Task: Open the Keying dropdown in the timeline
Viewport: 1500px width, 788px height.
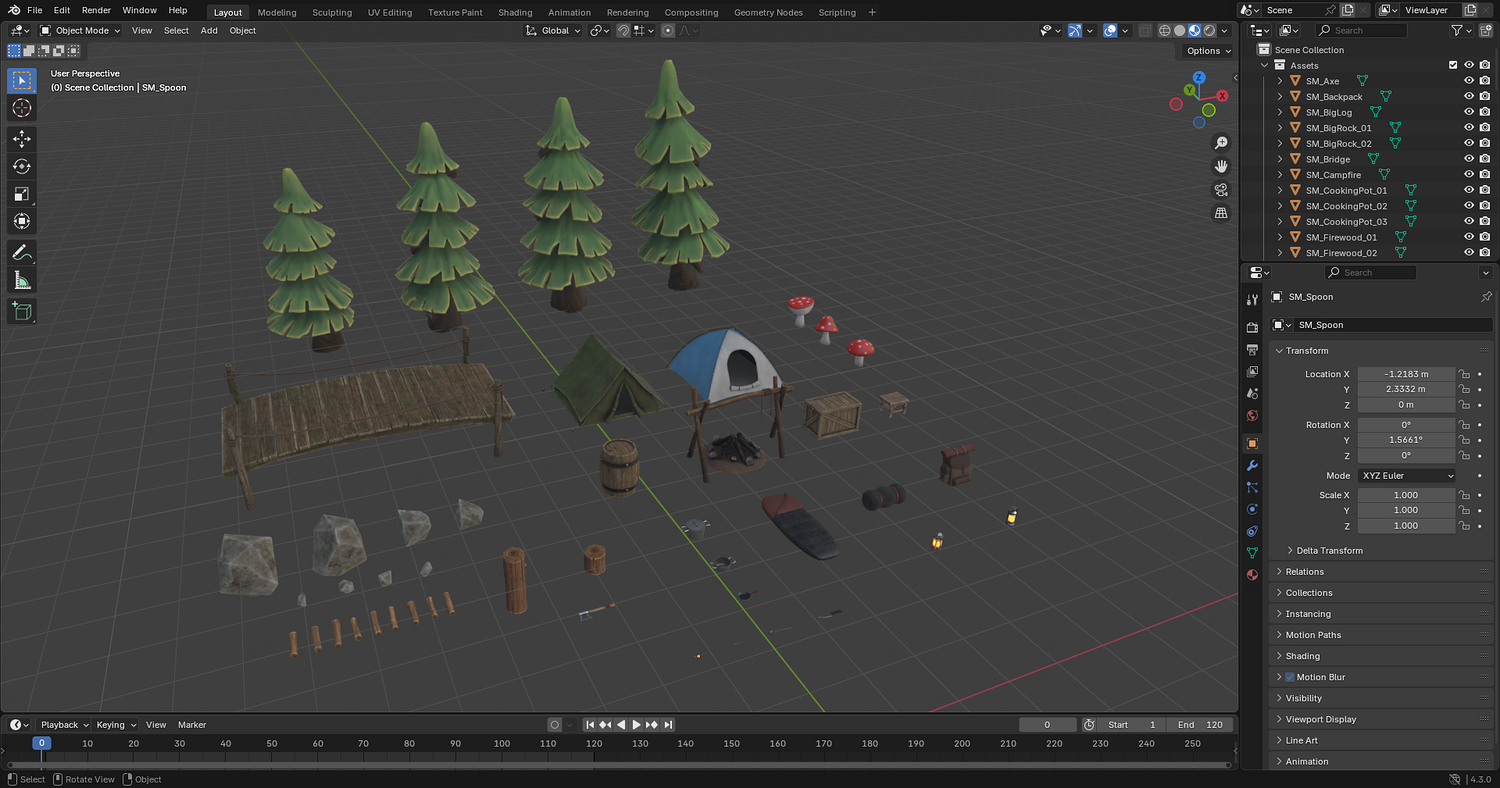Action: 115,725
